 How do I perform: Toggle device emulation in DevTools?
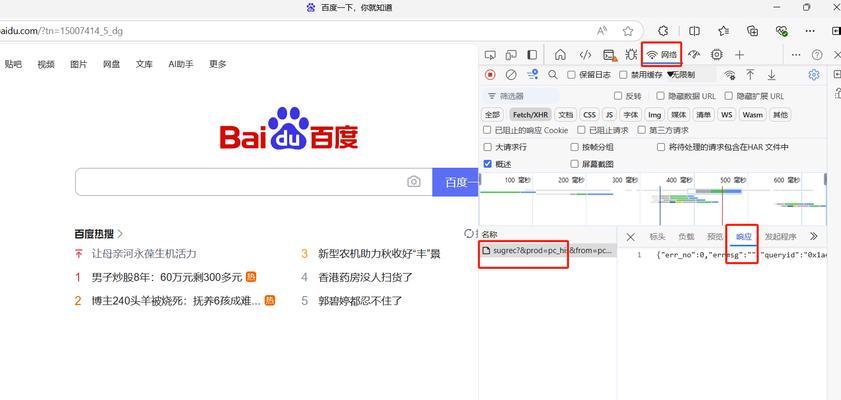(x=511, y=55)
